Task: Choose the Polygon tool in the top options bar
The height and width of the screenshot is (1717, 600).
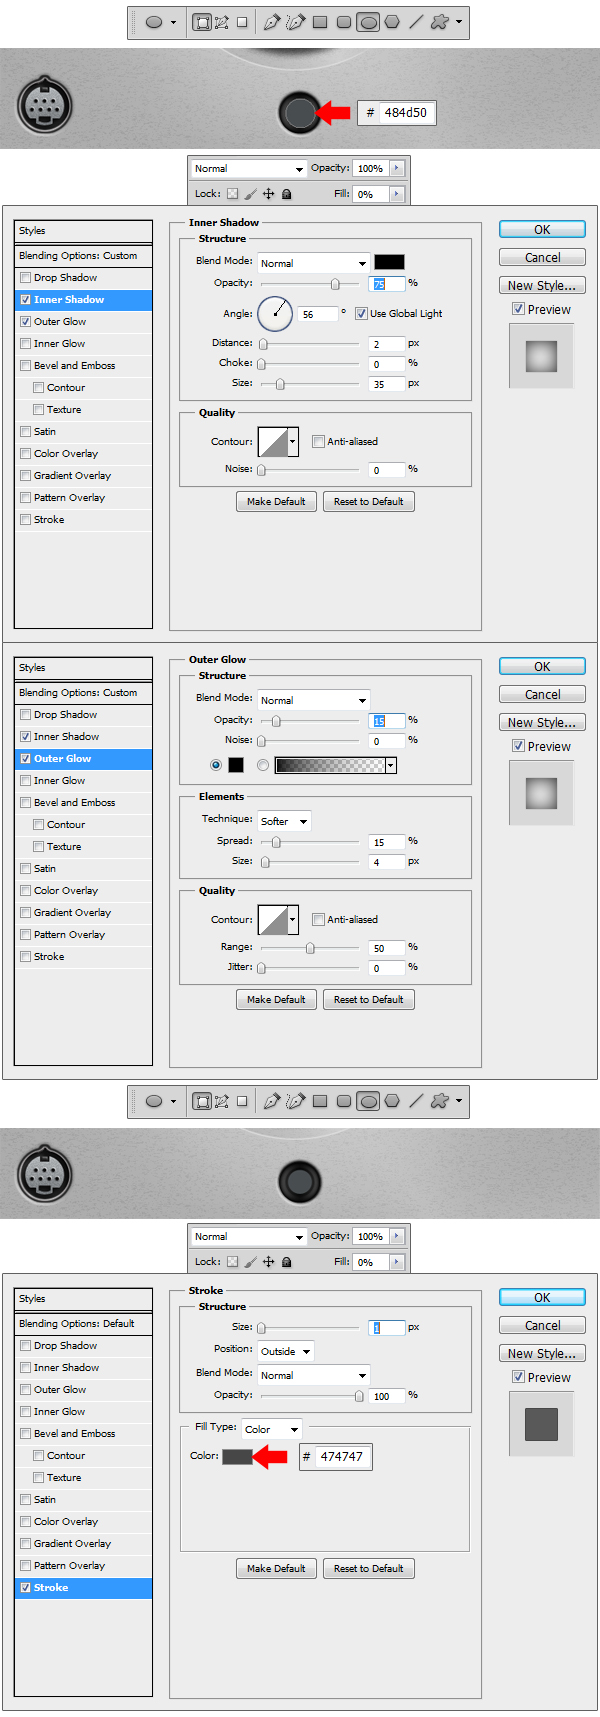Action: tap(392, 22)
